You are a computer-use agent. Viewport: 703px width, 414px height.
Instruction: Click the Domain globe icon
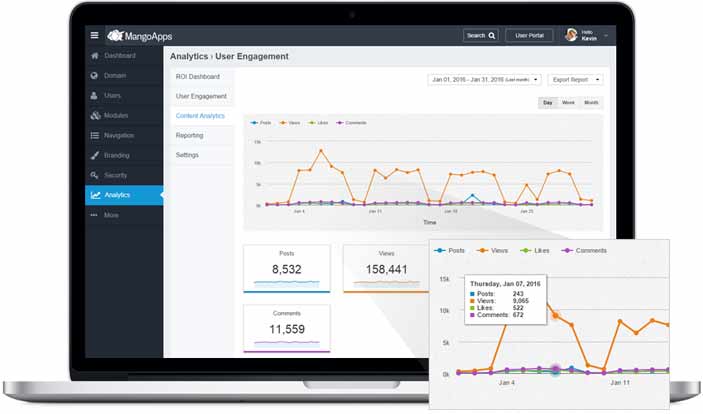point(94,75)
